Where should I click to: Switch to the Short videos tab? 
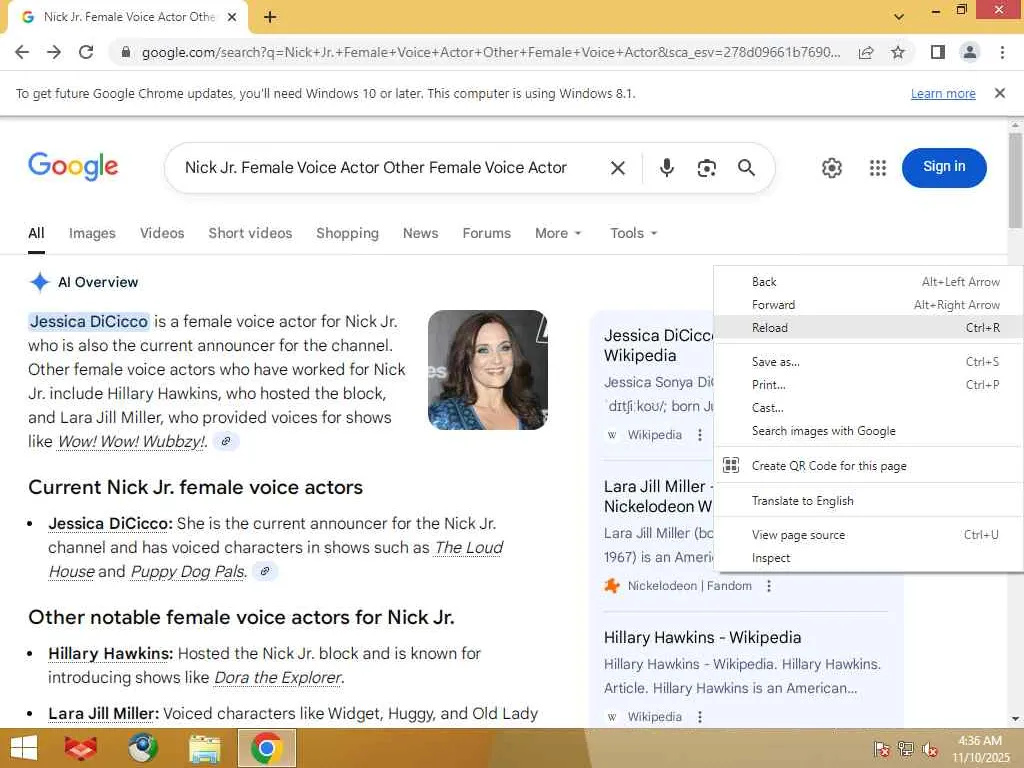(x=250, y=233)
